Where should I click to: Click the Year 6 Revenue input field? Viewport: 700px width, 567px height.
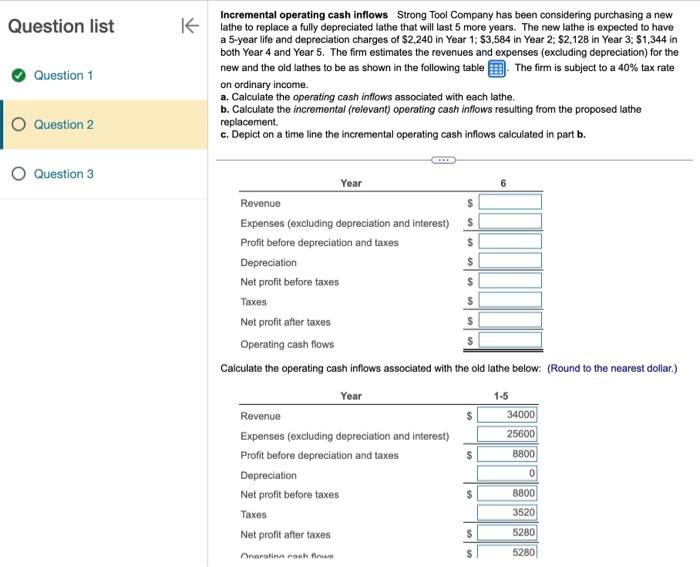pos(510,202)
